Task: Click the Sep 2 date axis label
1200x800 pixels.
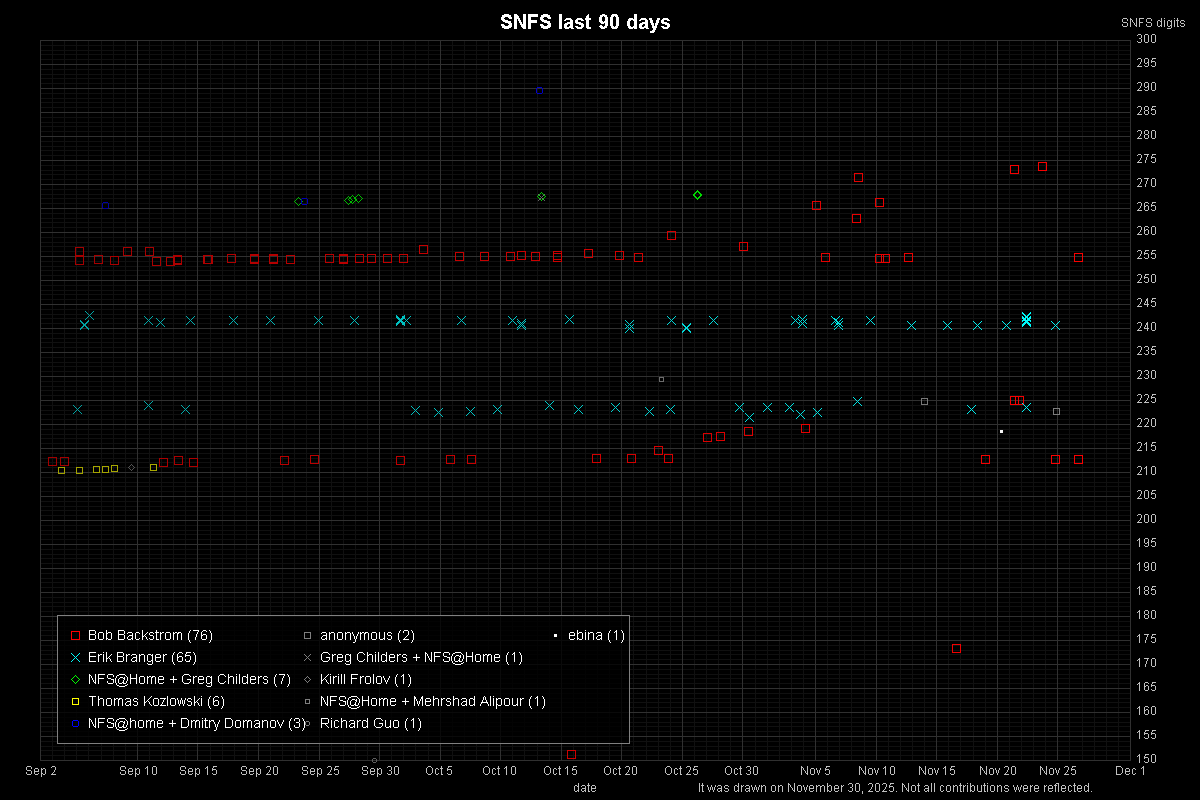Action: pyautogui.click(x=41, y=771)
